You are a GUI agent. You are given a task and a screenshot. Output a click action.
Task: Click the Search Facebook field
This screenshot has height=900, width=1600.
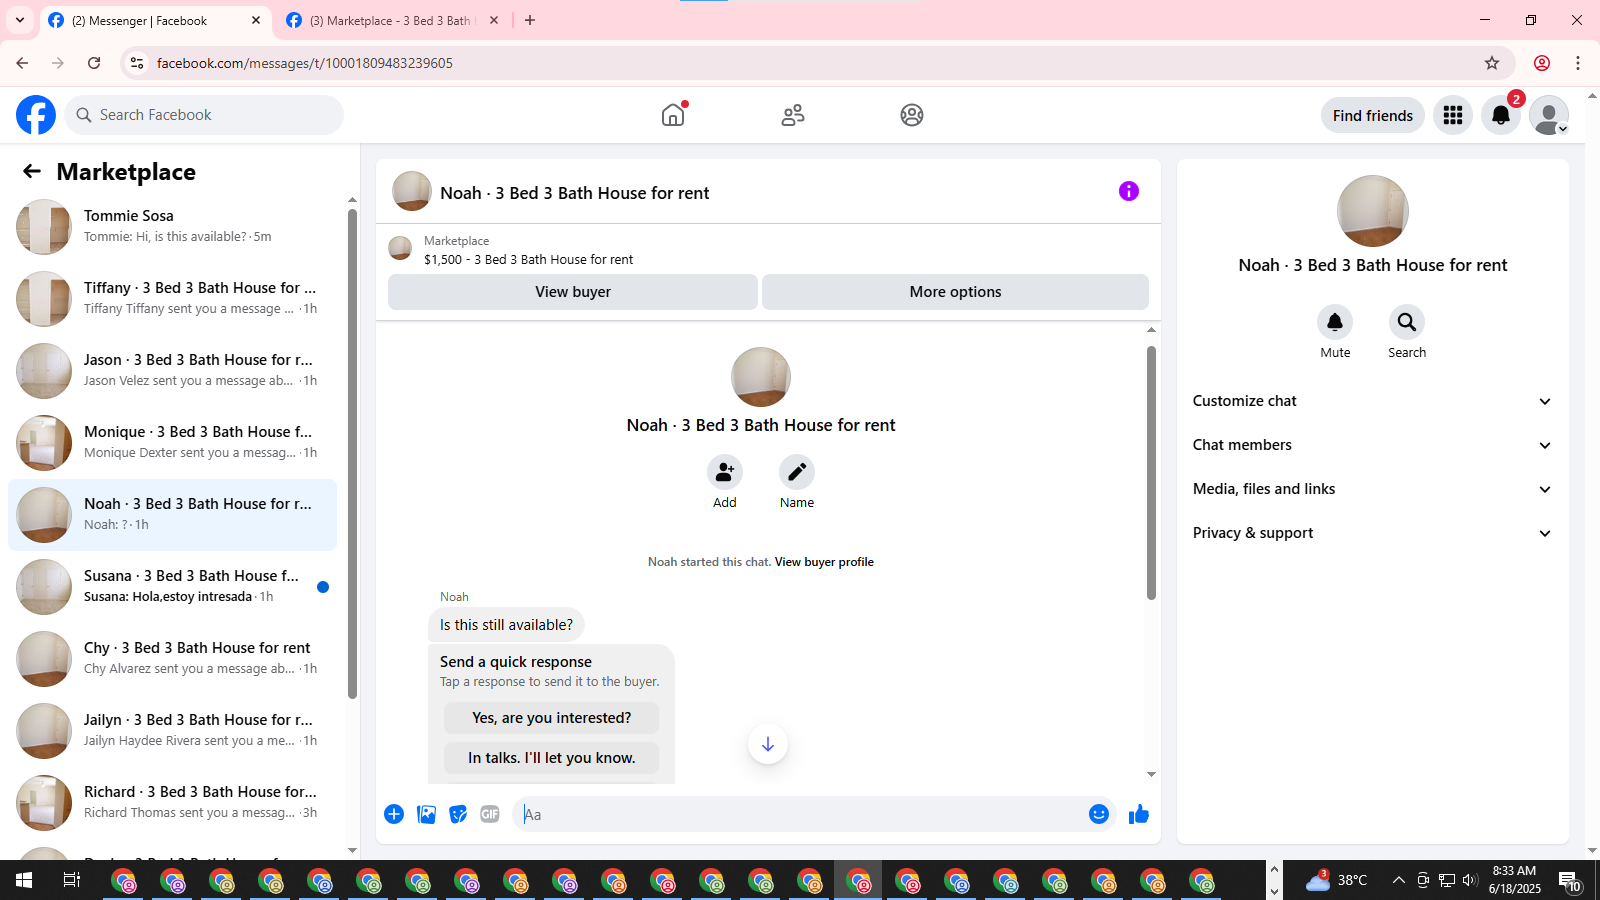(x=204, y=115)
